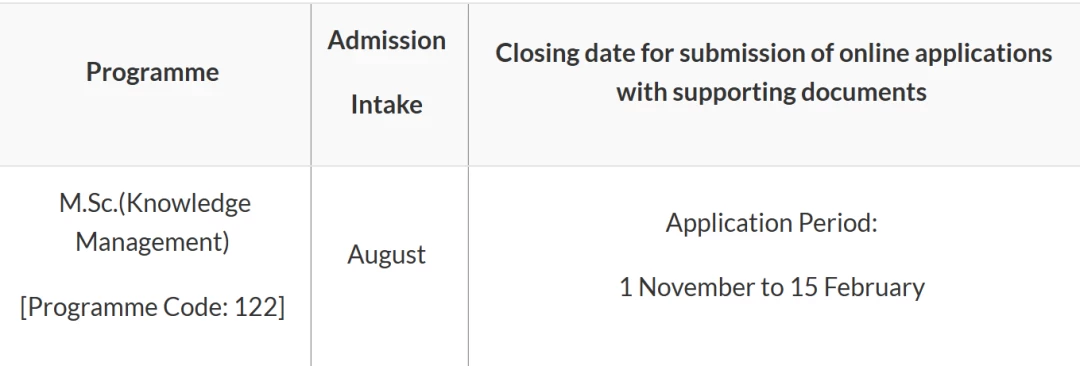Click the word Management) in programme cell
The width and height of the screenshot is (1080, 366).
point(152,243)
